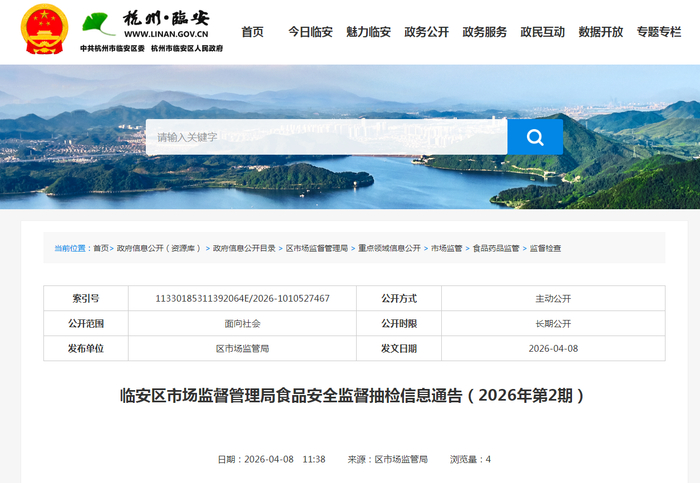
Task: Click the 首页 breadcrumb link
Action: click(x=101, y=248)
